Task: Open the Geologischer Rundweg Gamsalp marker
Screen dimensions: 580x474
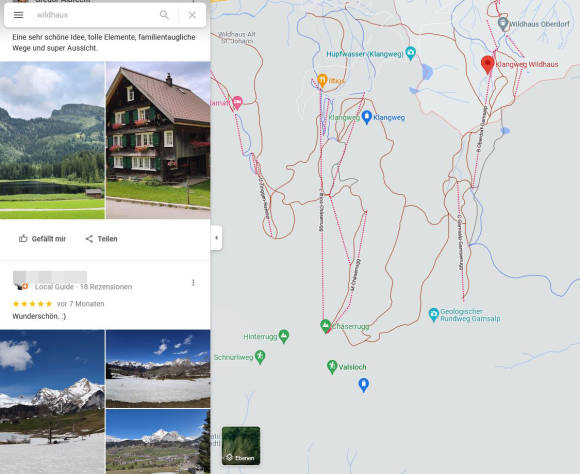Action: [x=434, y=315]
